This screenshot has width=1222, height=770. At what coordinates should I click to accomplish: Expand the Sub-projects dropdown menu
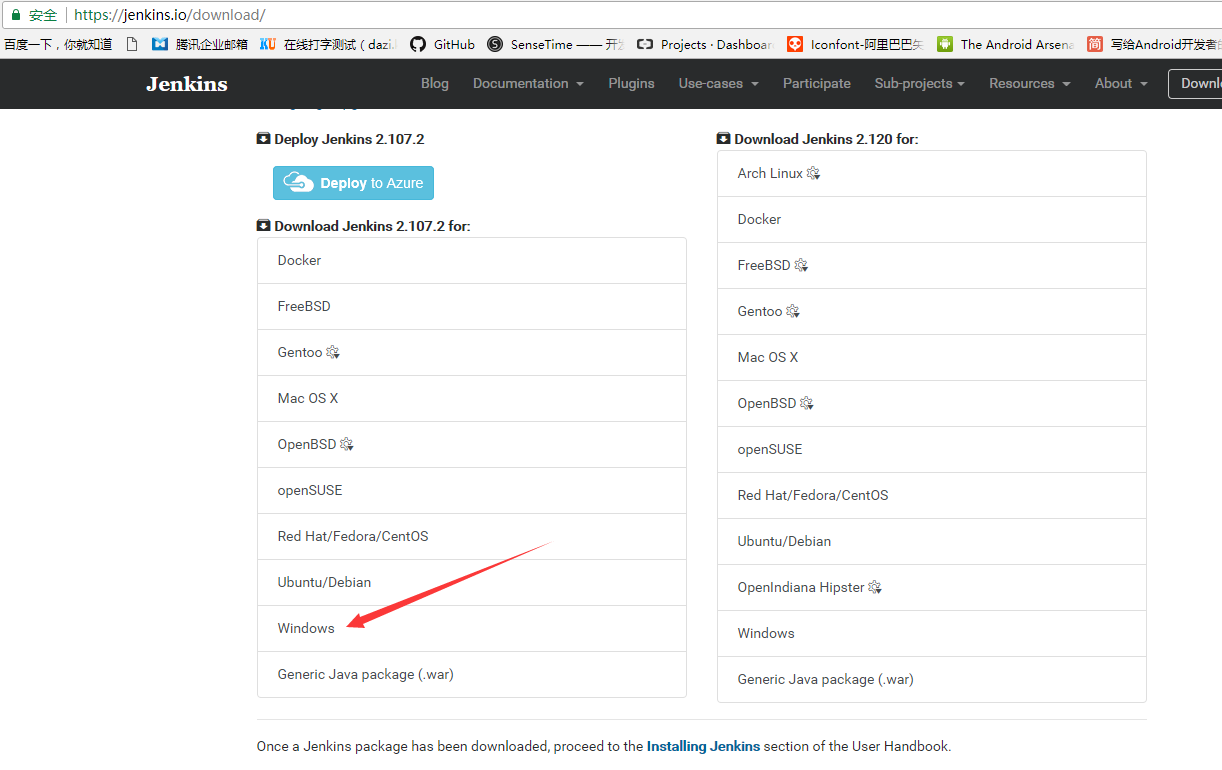pyautogui.click(x=919, y=83)
